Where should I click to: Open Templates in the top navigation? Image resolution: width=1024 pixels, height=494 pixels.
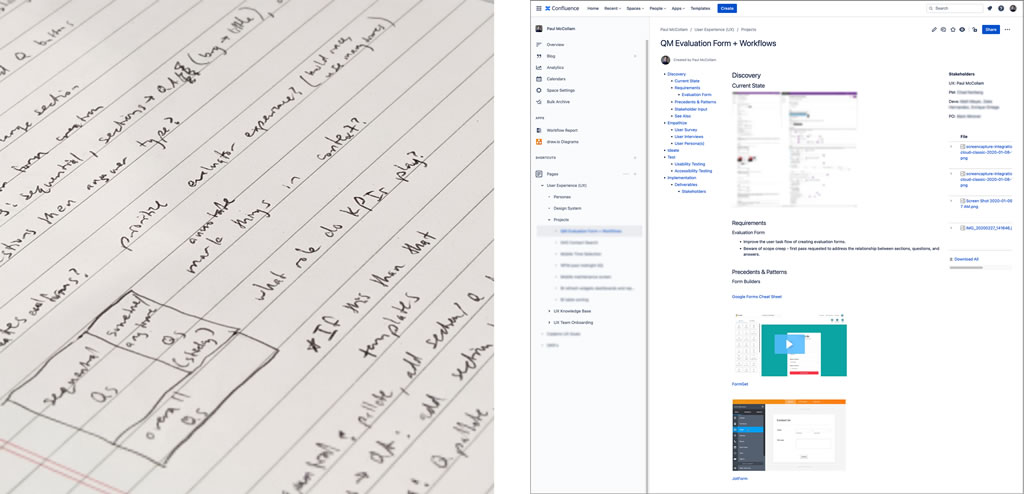700,8
